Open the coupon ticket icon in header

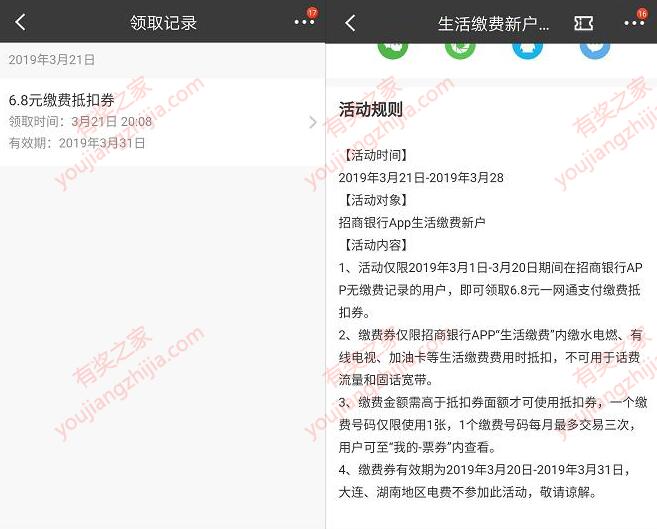[x=584, y=23]
